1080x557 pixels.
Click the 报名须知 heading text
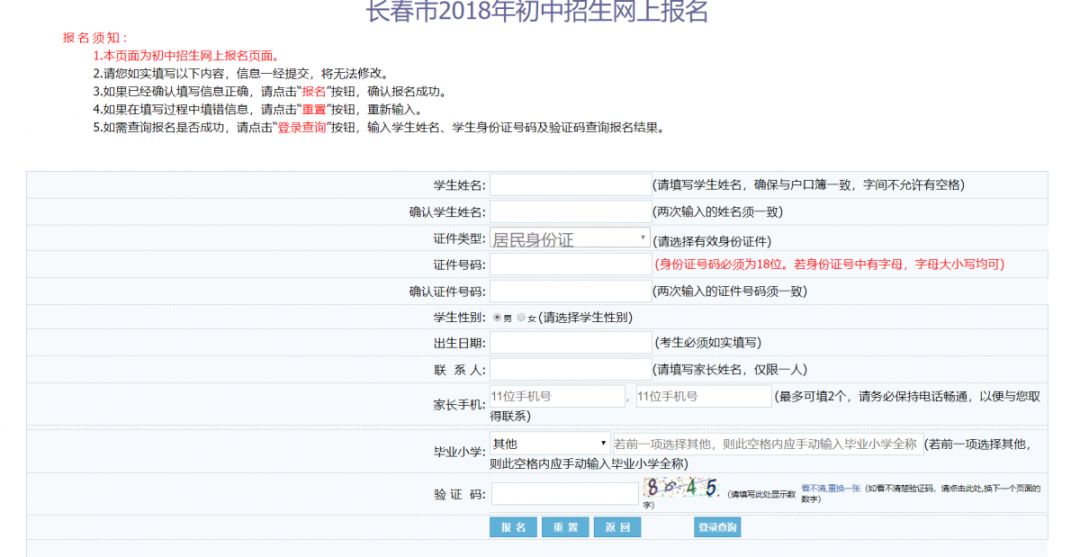[x=95, y=38]
